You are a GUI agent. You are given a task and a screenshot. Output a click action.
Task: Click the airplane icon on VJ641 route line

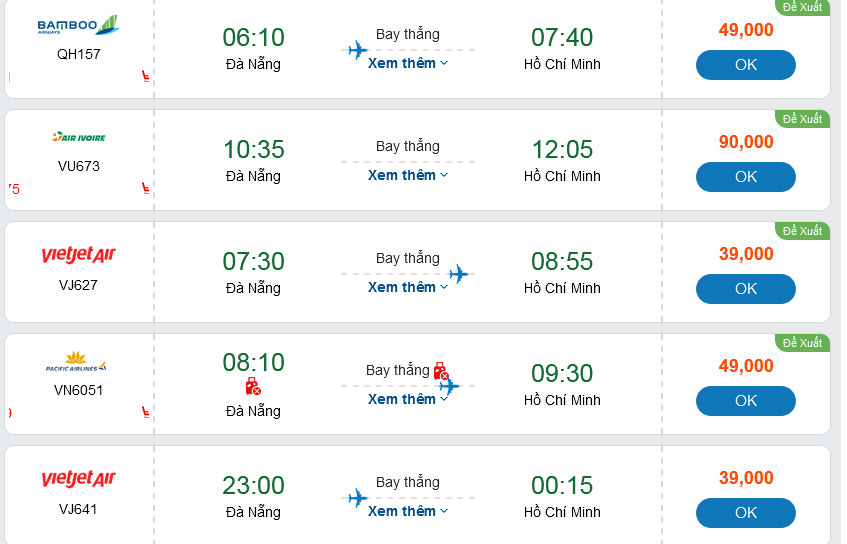point(357,498)
